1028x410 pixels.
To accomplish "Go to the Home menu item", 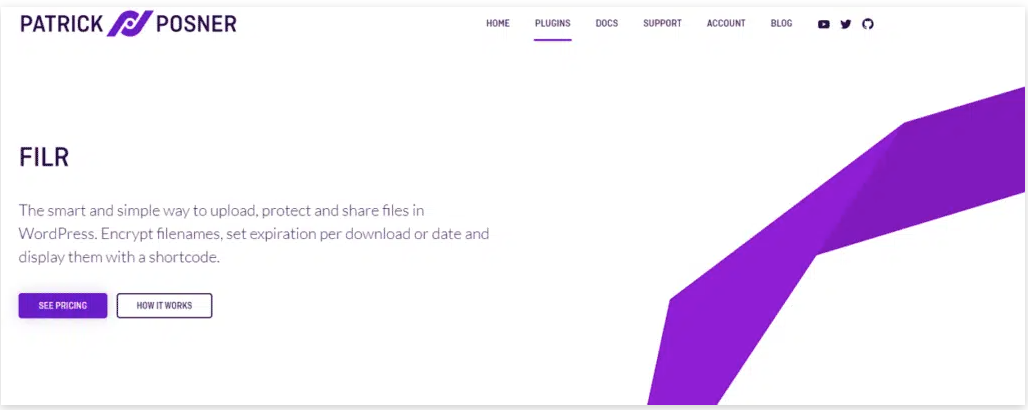I will [498, 24].
